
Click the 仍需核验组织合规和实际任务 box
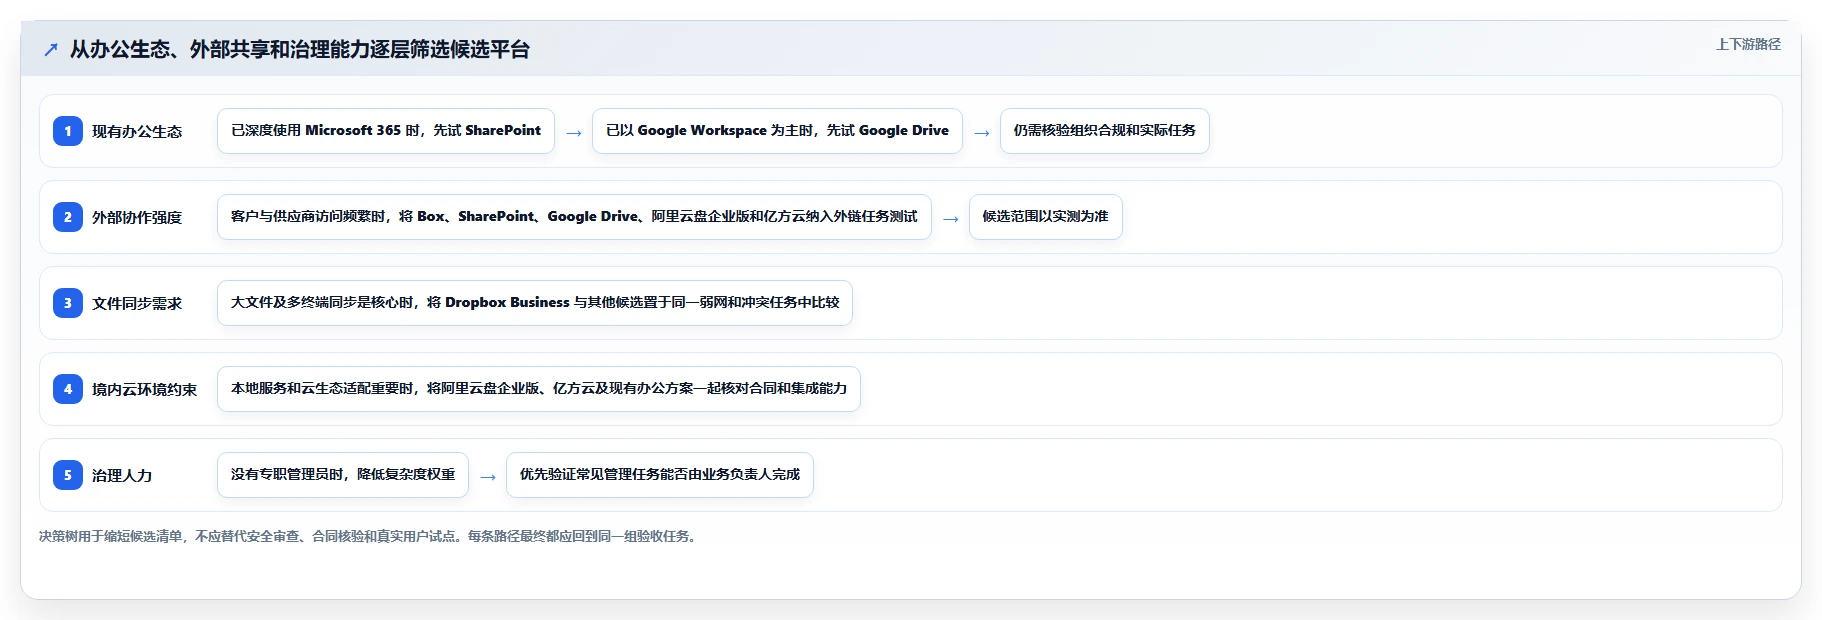click(x=1105, y=131)
